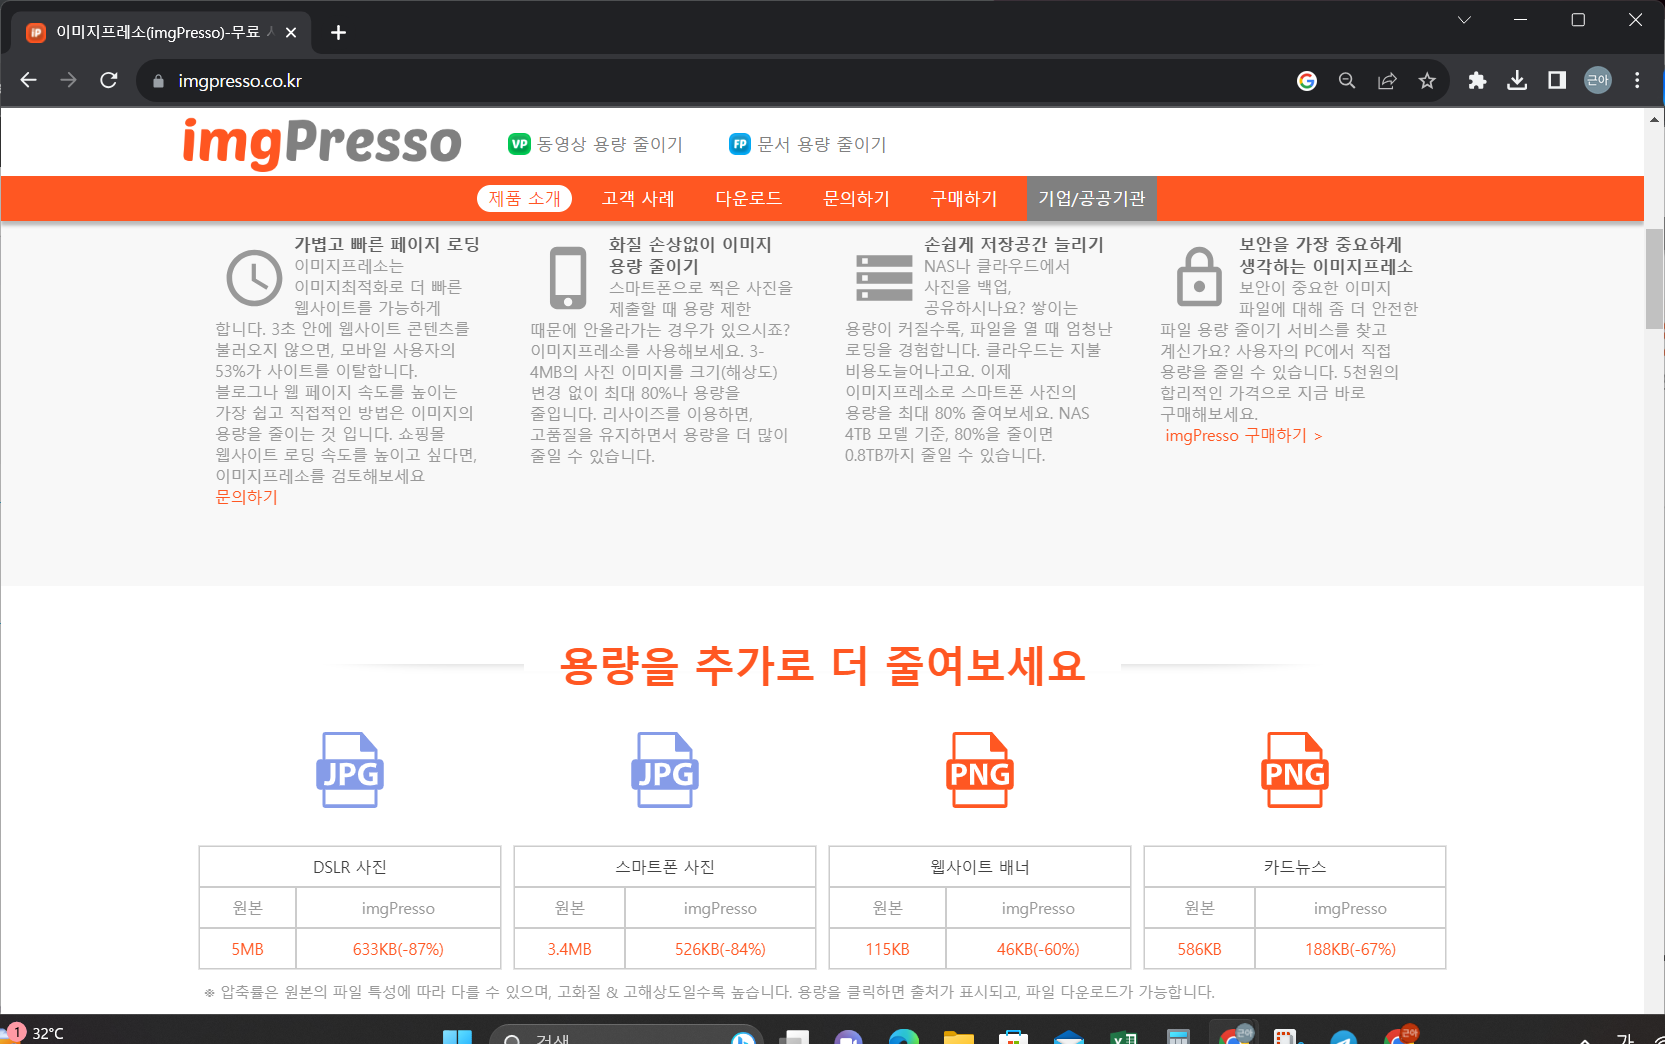Screen dimensions: 1665x1044
Task: Expand the tab search chevron
Action: pos(1464,20)
